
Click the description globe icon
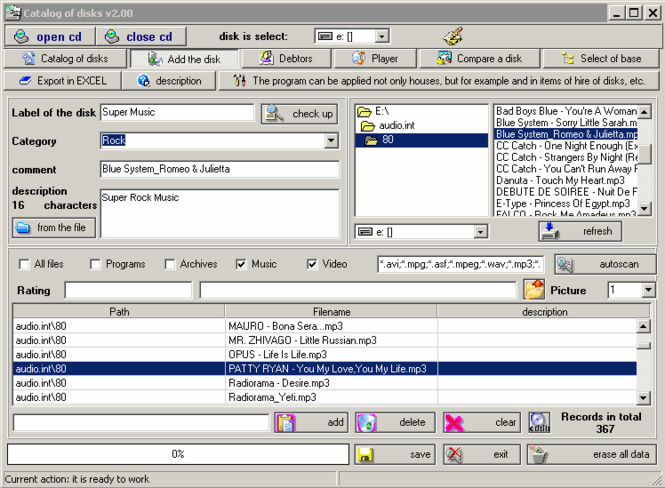click(144, 81)
